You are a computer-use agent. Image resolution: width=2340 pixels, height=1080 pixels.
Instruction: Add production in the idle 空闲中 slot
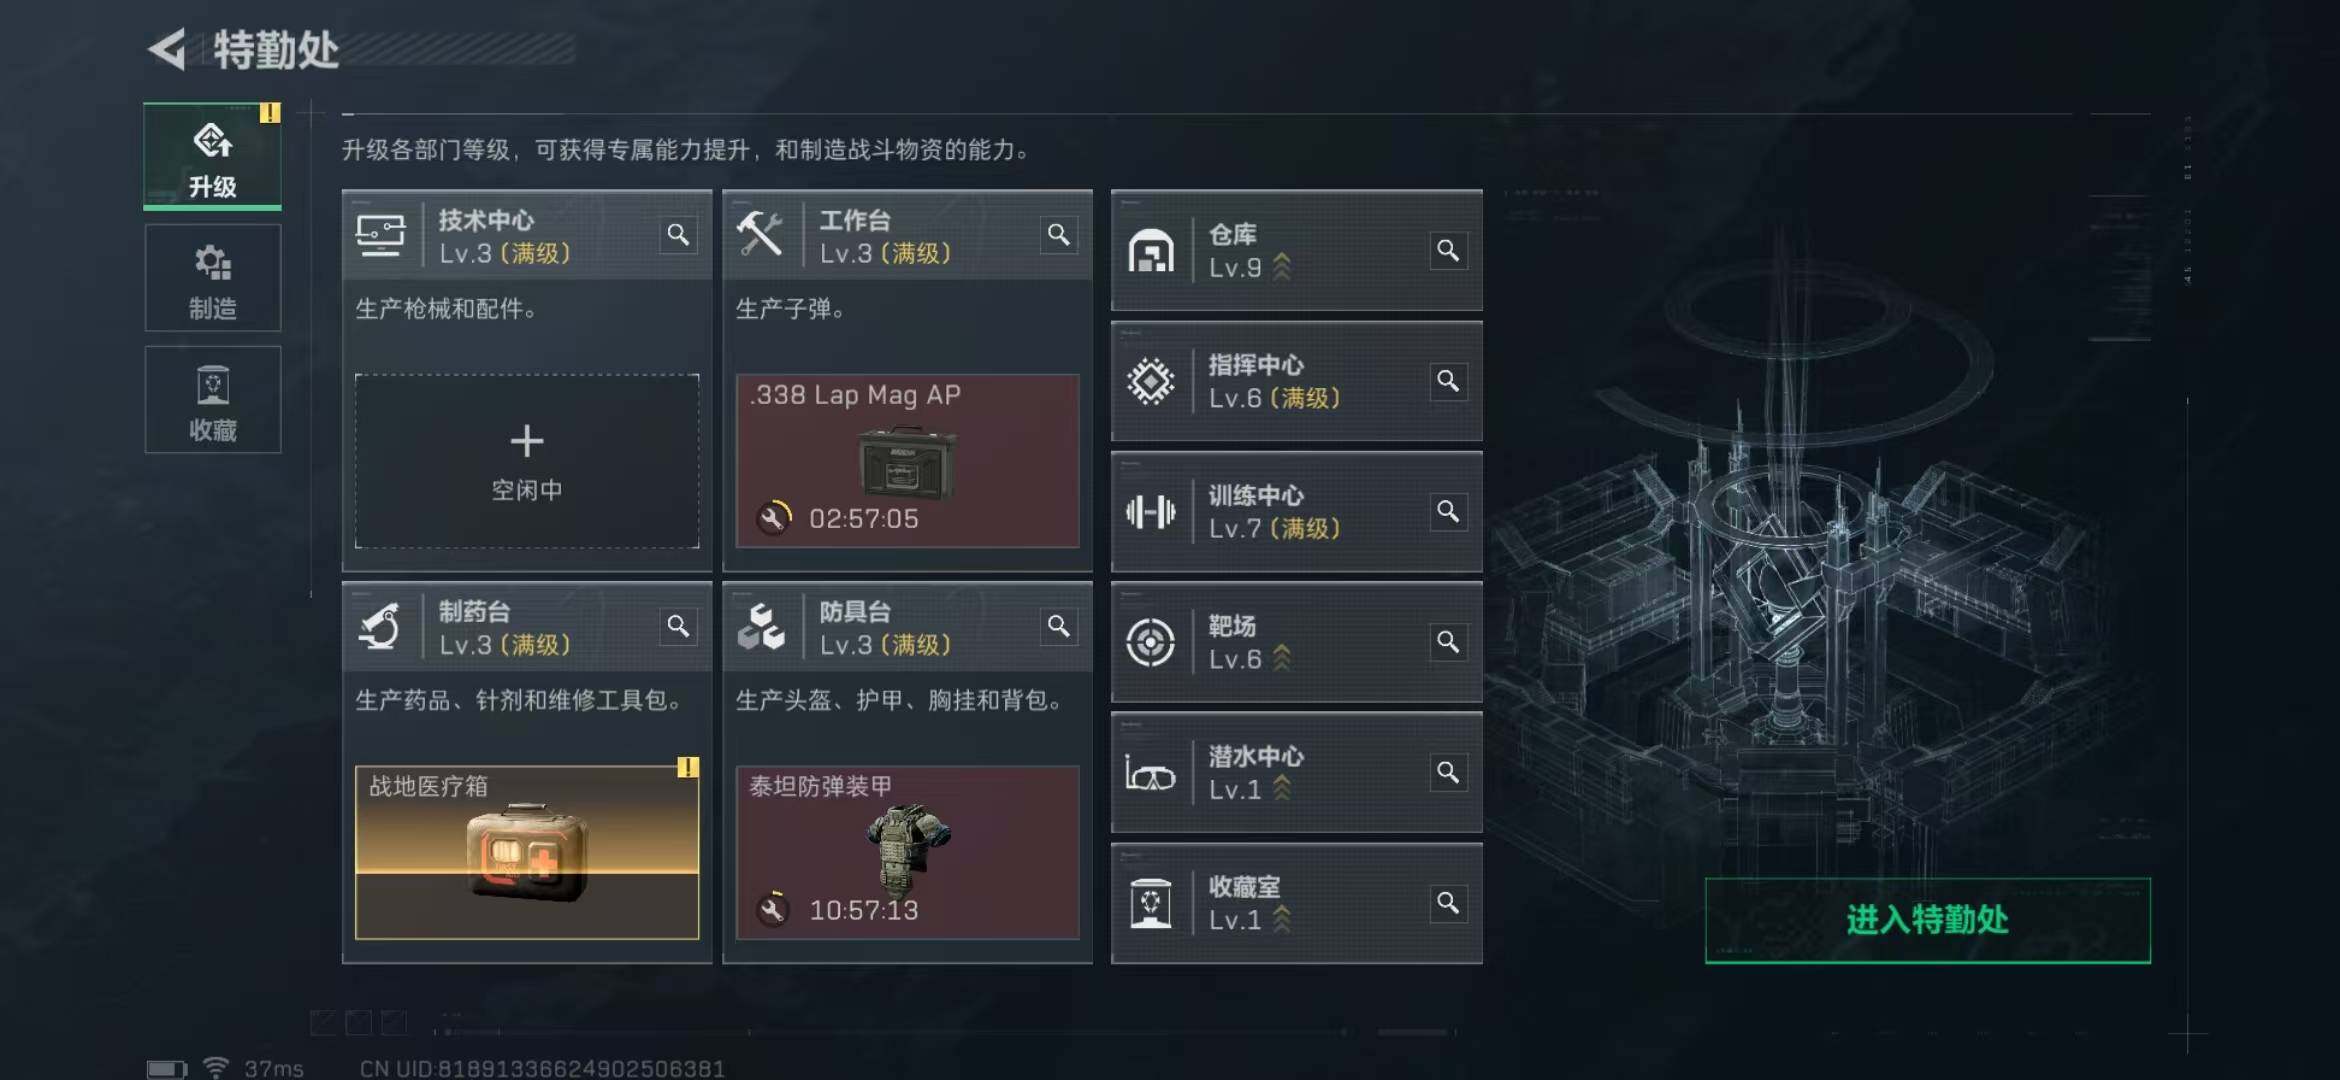(527, 461)
